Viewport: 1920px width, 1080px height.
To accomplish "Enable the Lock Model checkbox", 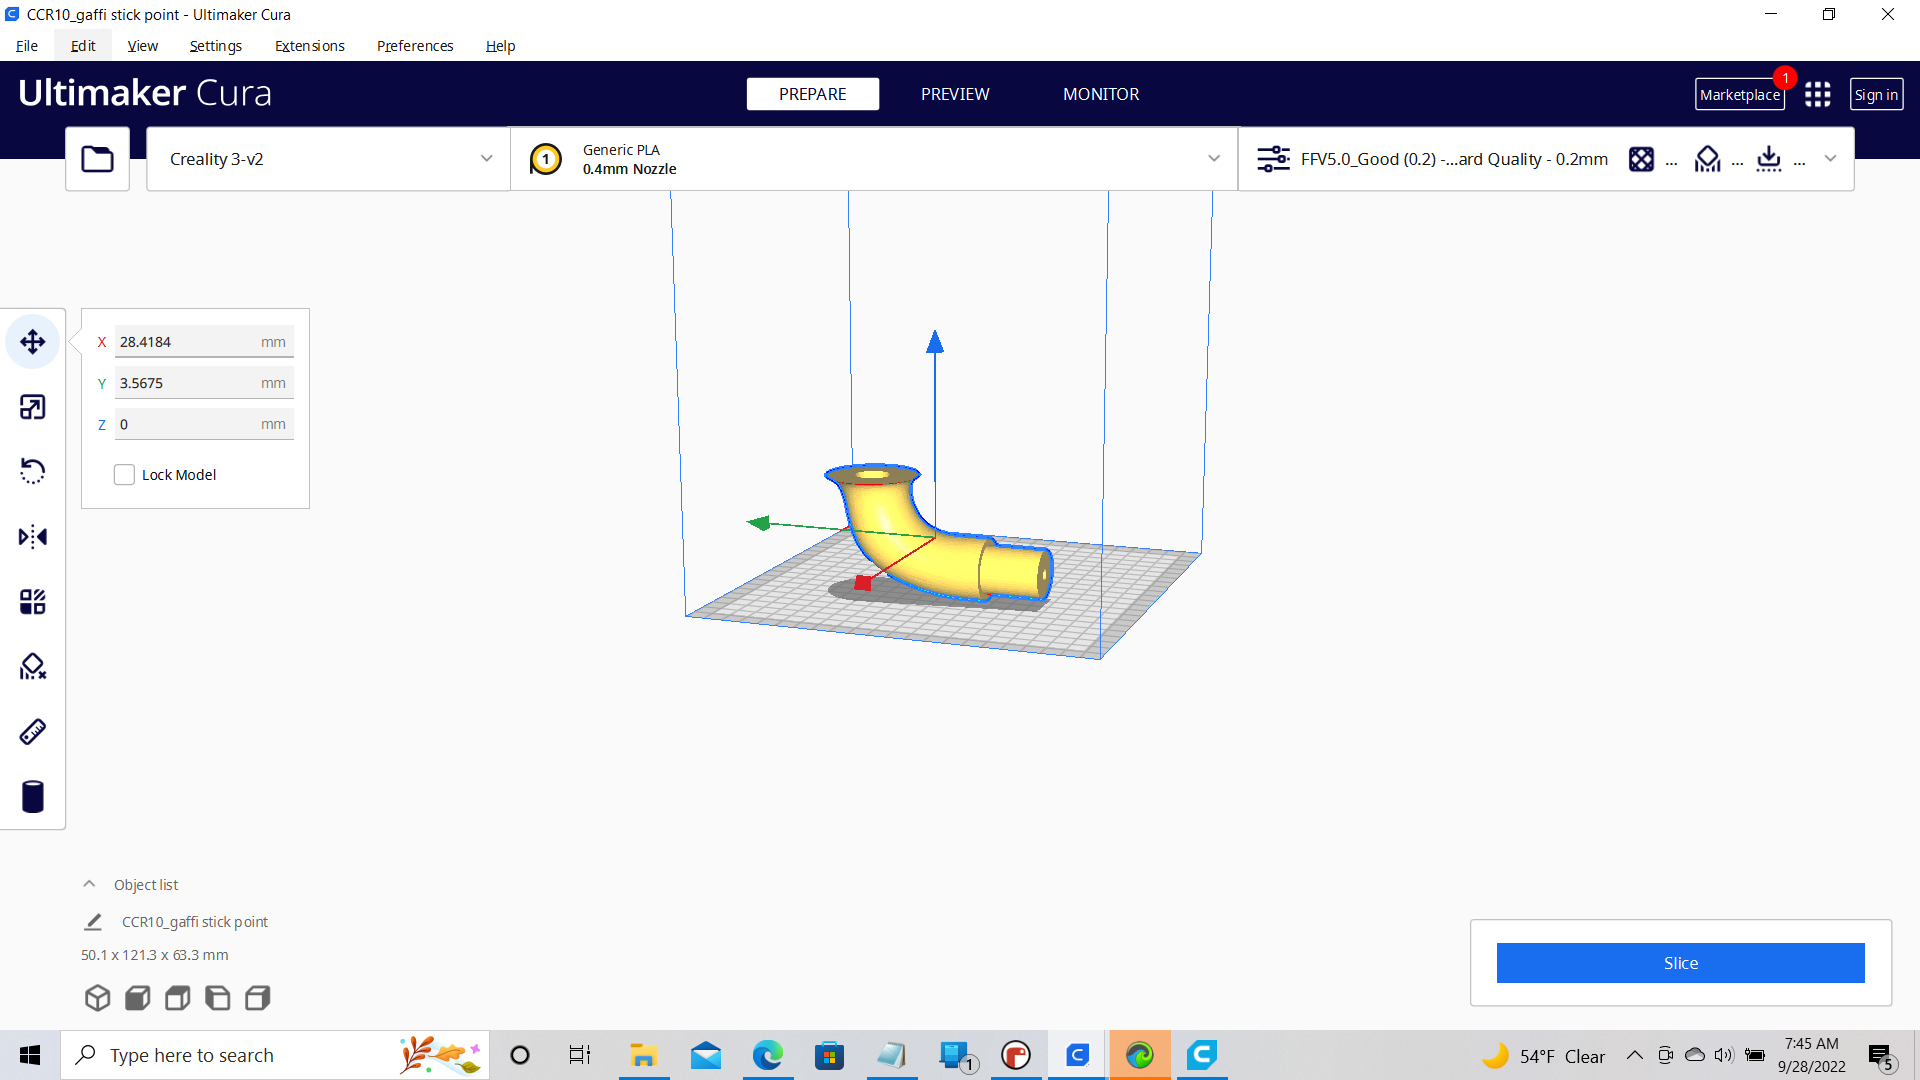I will coord(124,475).
